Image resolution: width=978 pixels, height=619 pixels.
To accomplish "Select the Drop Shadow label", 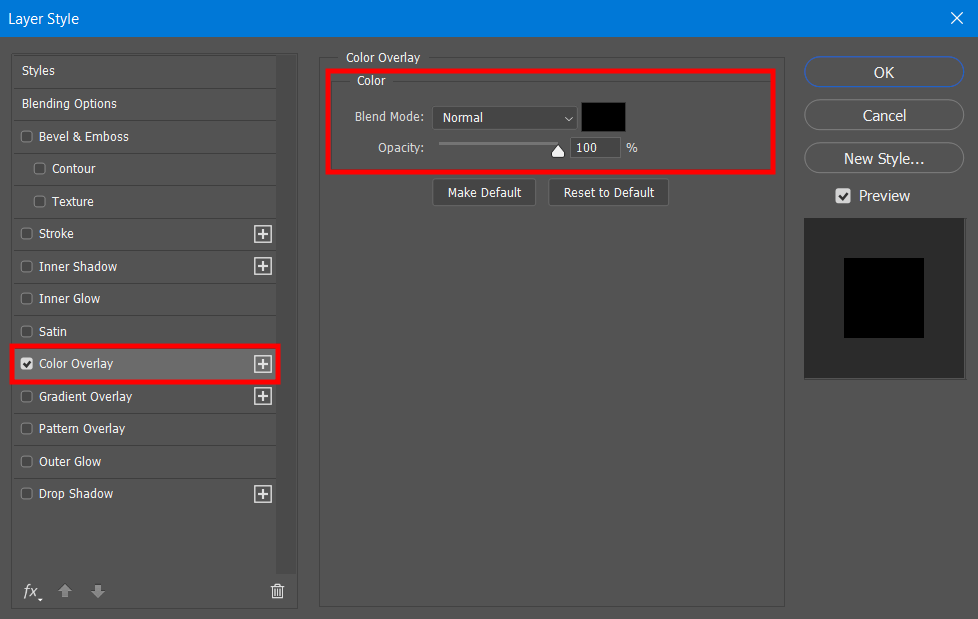I will click(x=76, y=494).
